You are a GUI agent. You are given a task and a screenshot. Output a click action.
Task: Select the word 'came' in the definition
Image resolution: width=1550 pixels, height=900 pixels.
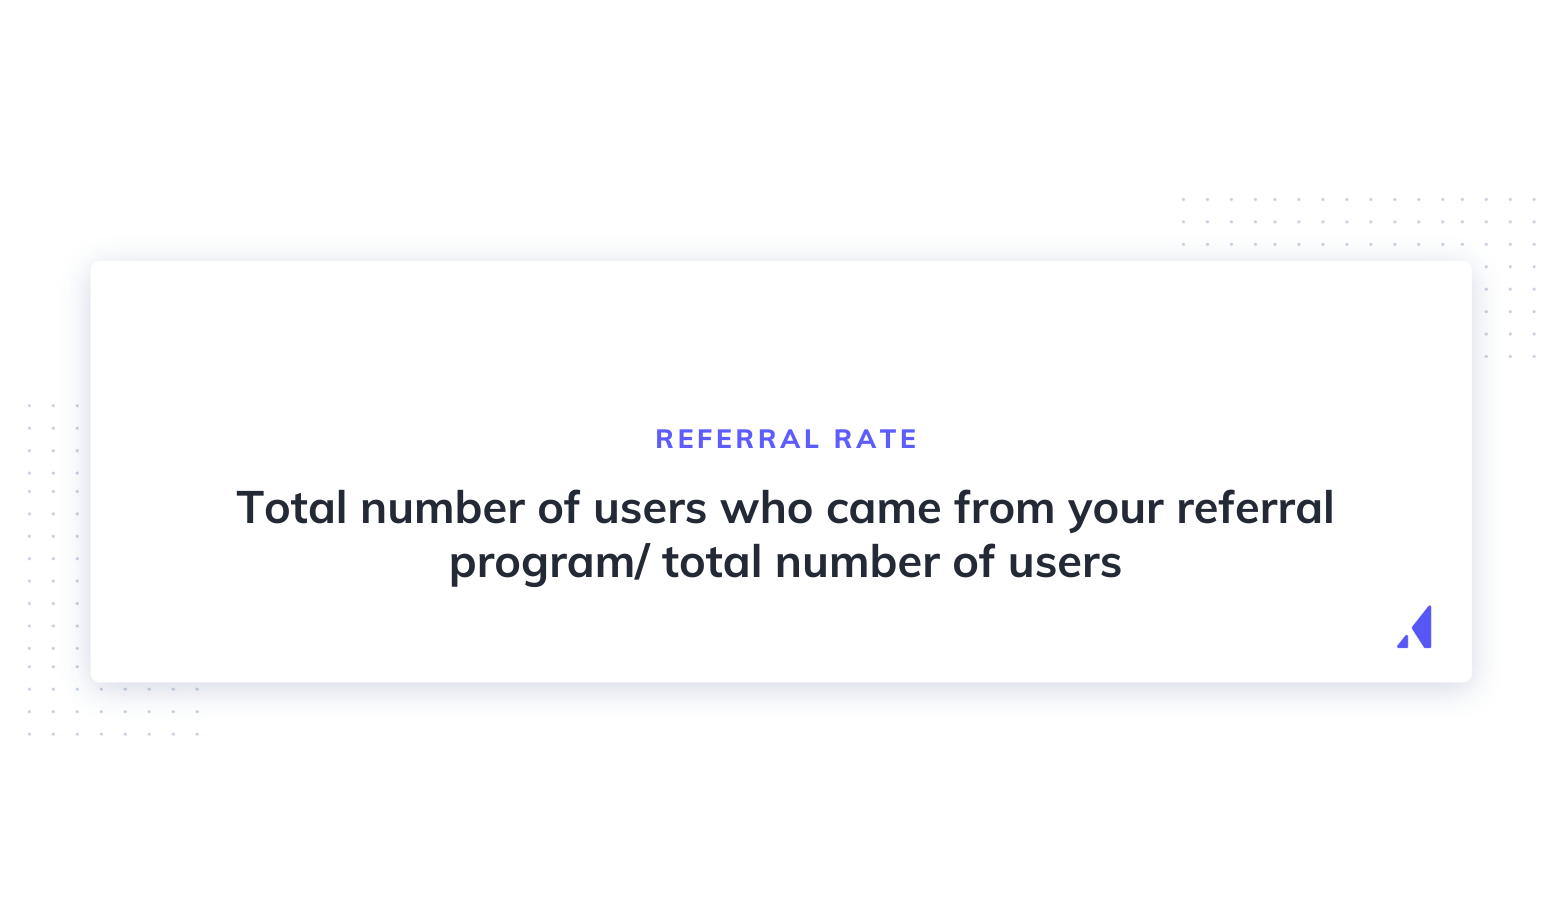tap(883, 508)
